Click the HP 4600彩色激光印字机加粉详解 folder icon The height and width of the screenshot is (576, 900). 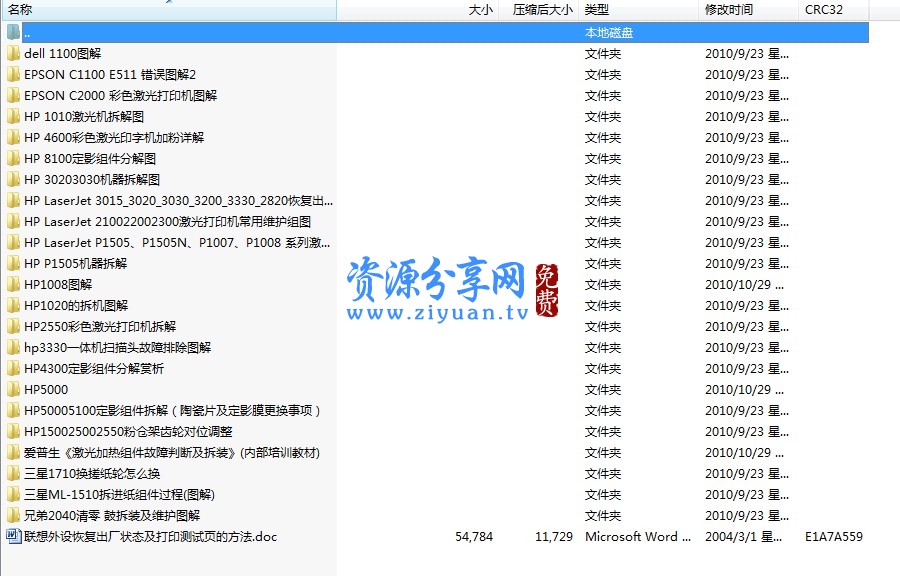(13, 137)
